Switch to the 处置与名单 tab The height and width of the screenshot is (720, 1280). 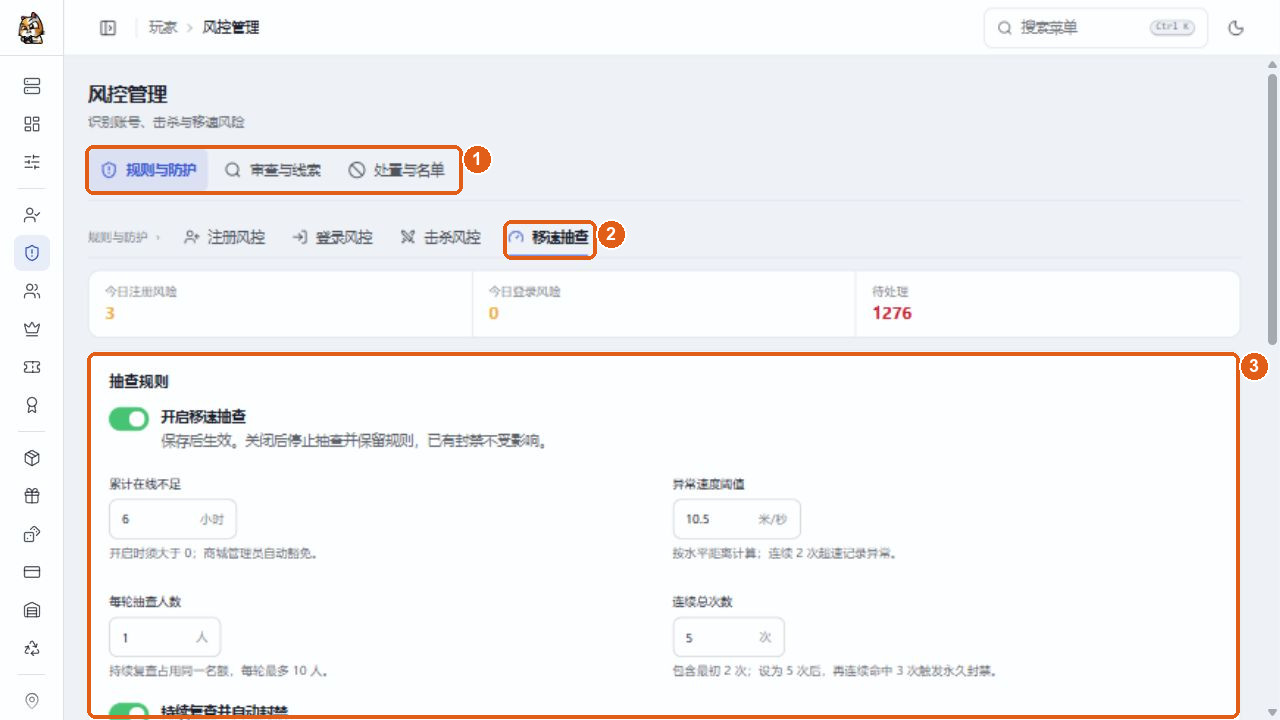(x=397, y=170)
